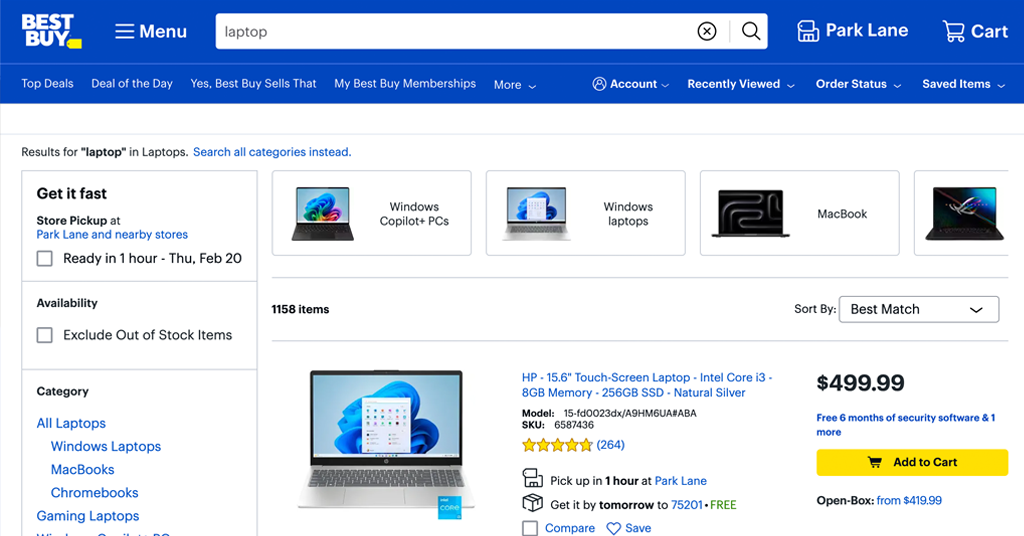
Task: Open the Sort By Best Match dropdown
Action: (919, 309)
